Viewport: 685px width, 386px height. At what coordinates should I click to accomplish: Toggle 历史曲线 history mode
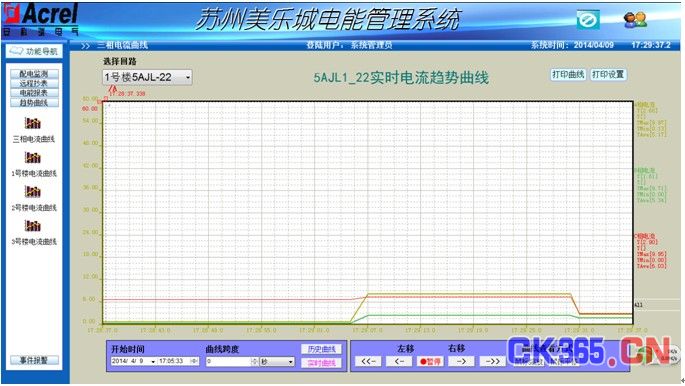(322, 349)
